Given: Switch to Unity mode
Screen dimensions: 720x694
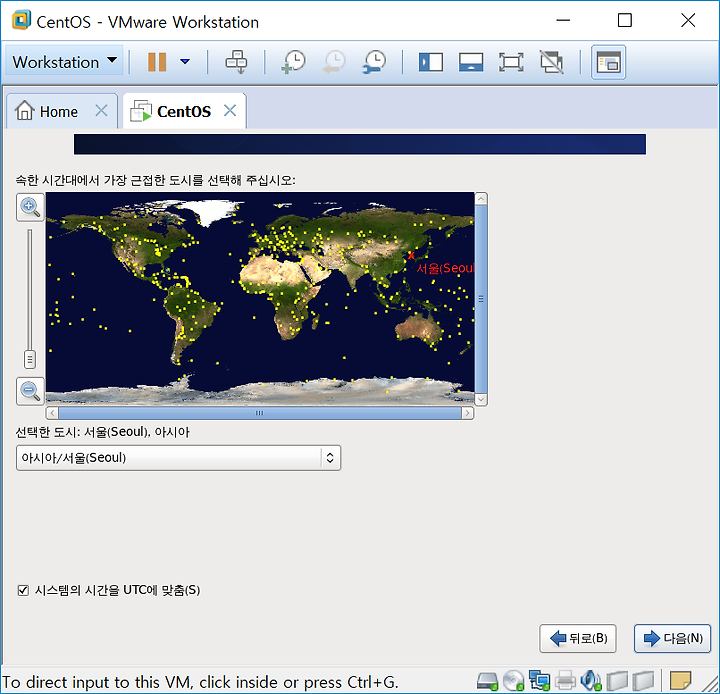Looking at the screenshot, I should coord(551,62).
